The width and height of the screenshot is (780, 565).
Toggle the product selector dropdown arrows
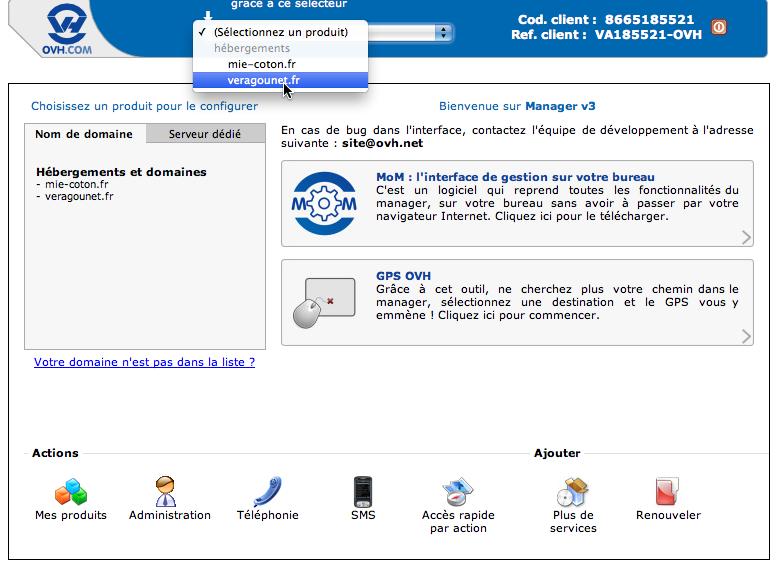point(443,33)
